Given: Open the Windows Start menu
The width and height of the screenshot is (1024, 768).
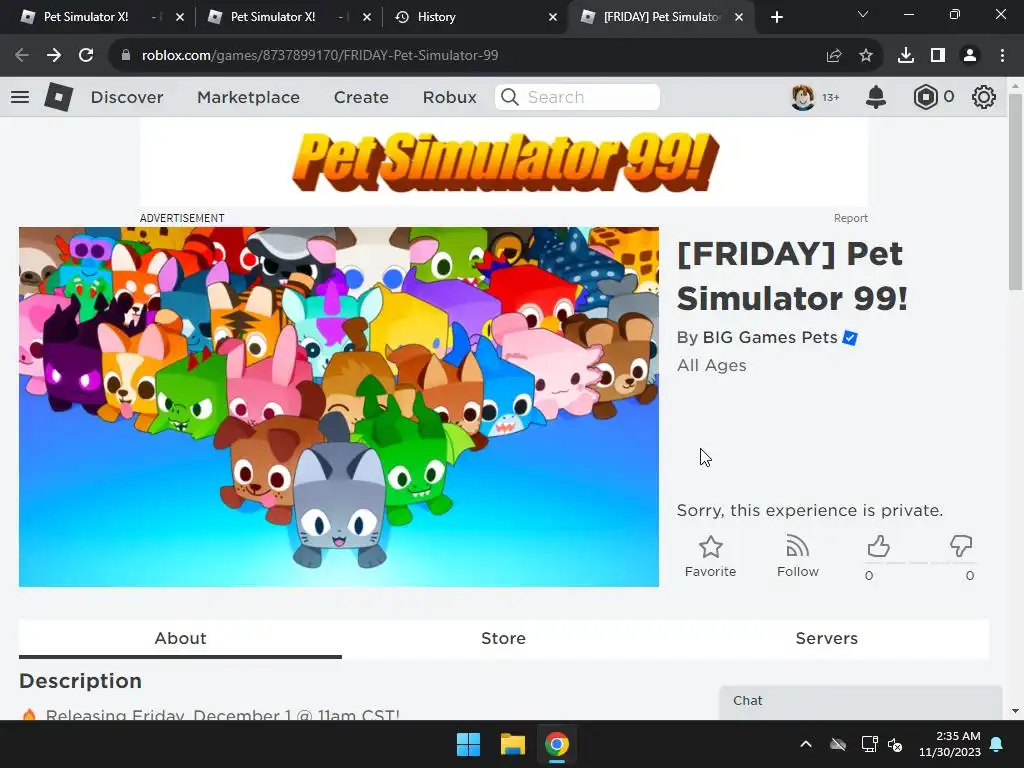Looking at the screenshot, I should click(x=468, y=744).
